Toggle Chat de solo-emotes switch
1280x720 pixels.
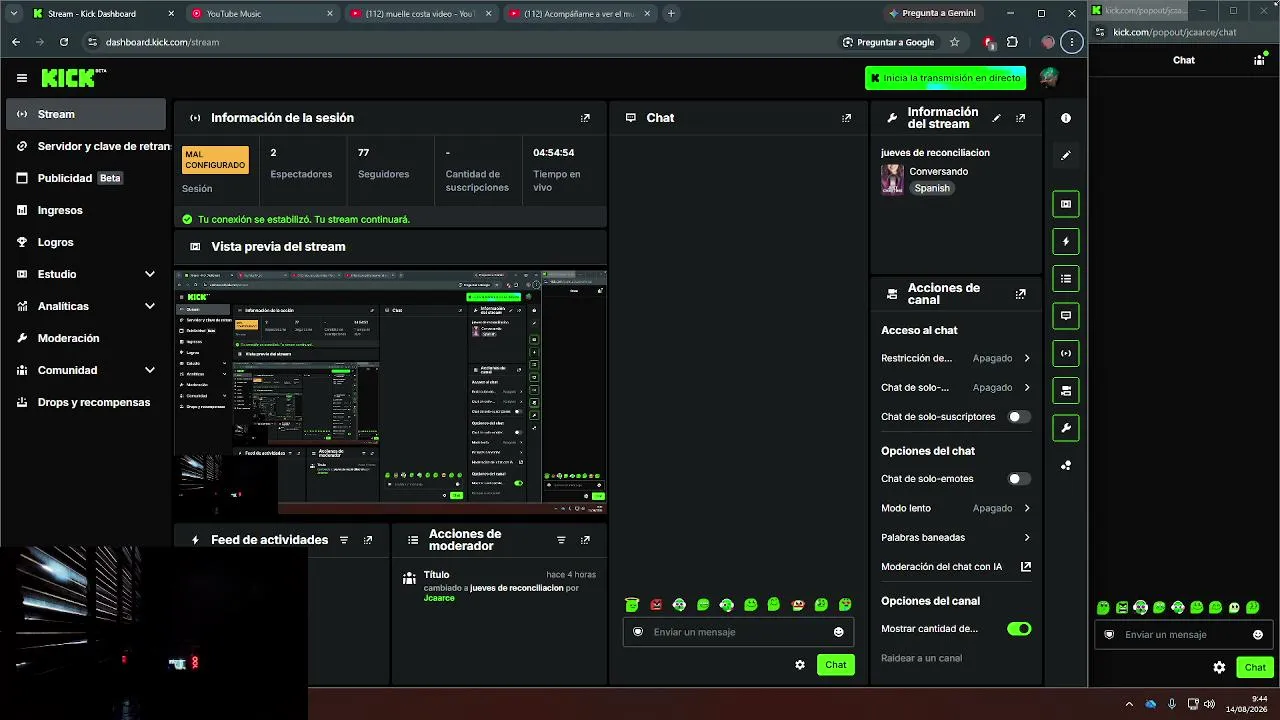coord(1019,479)
